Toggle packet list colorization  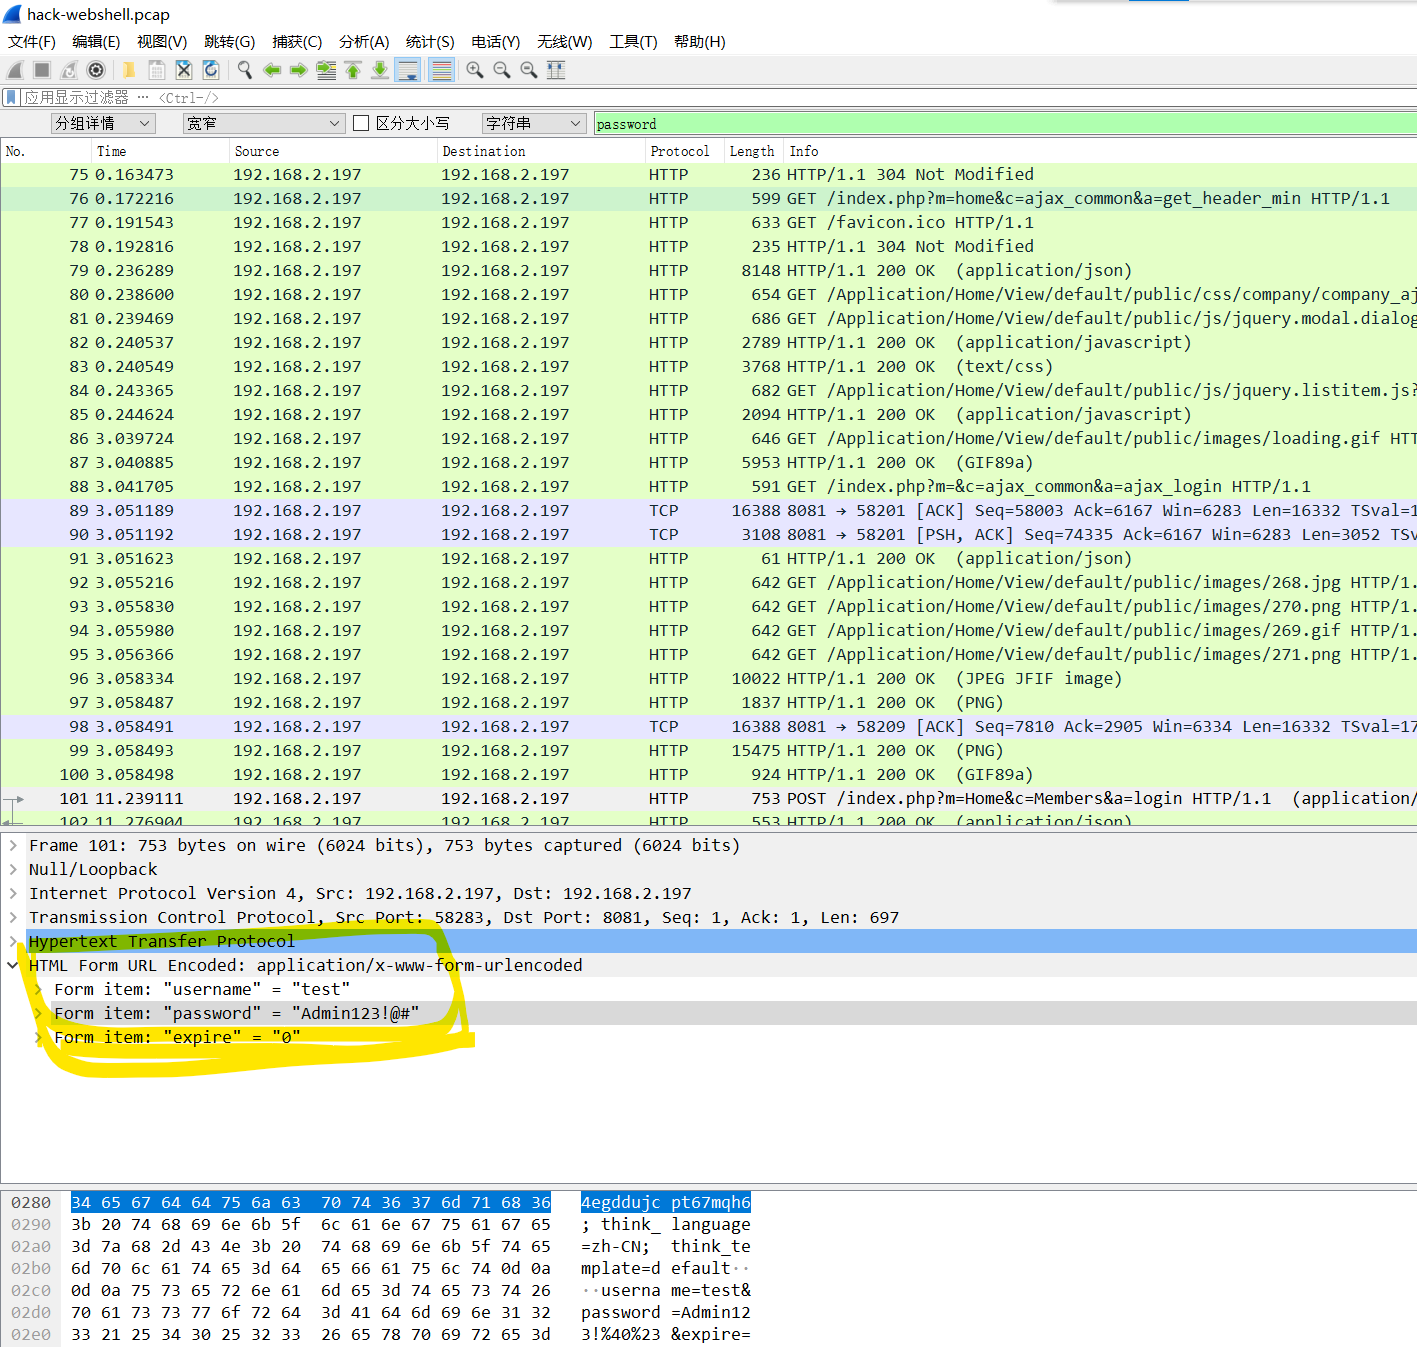441,69
